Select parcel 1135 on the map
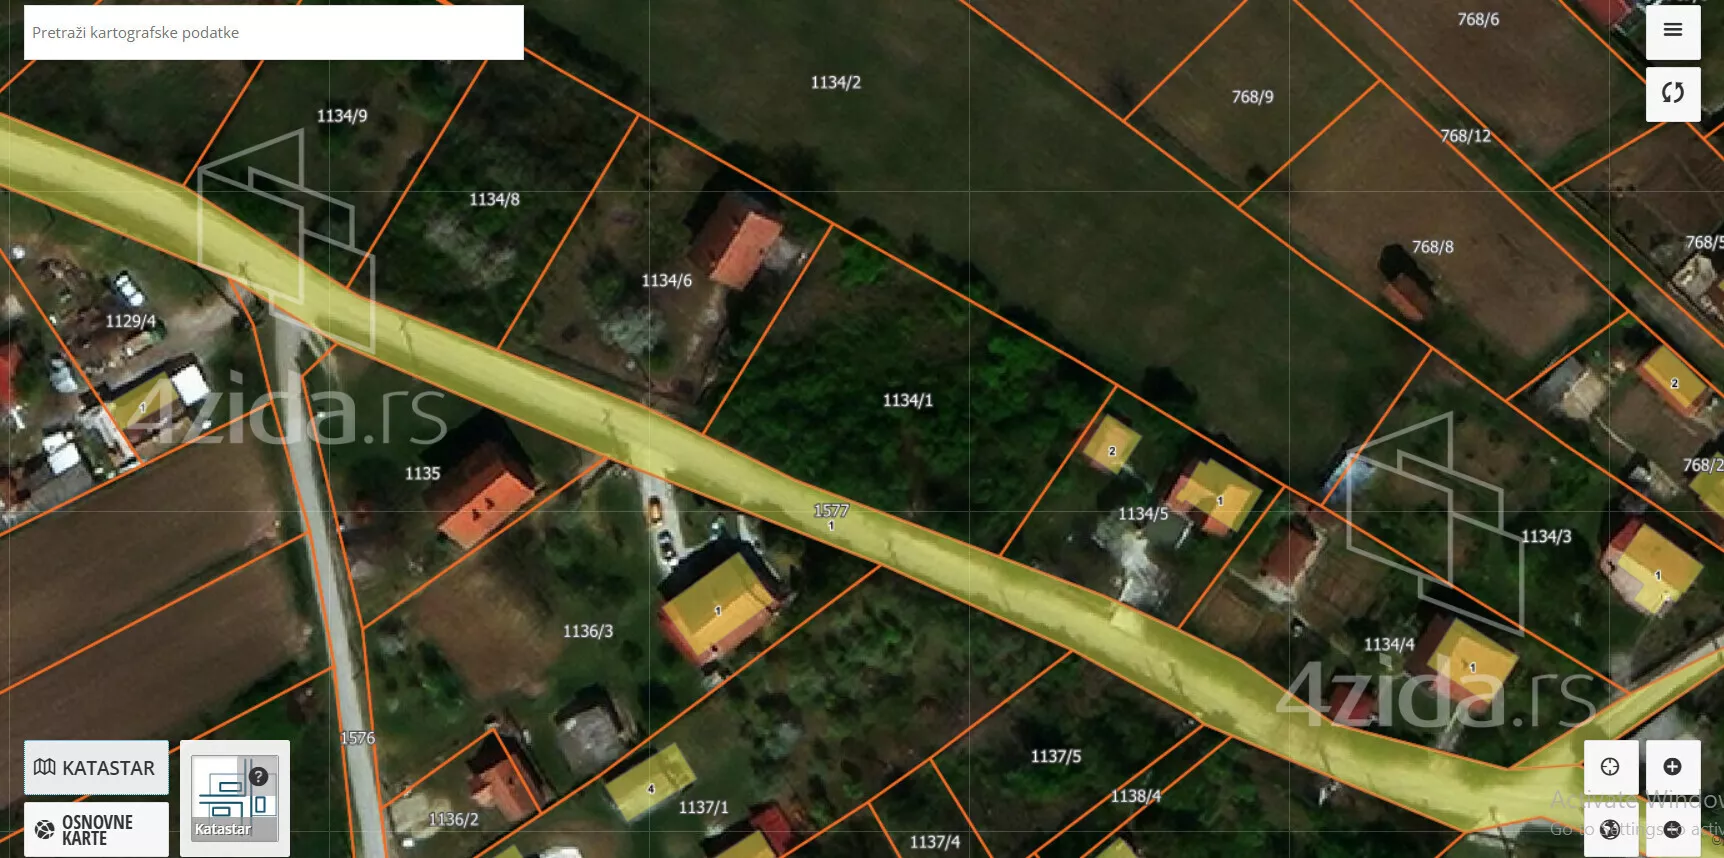Viewport: 1724px width, 858px height. pos(422,473)
